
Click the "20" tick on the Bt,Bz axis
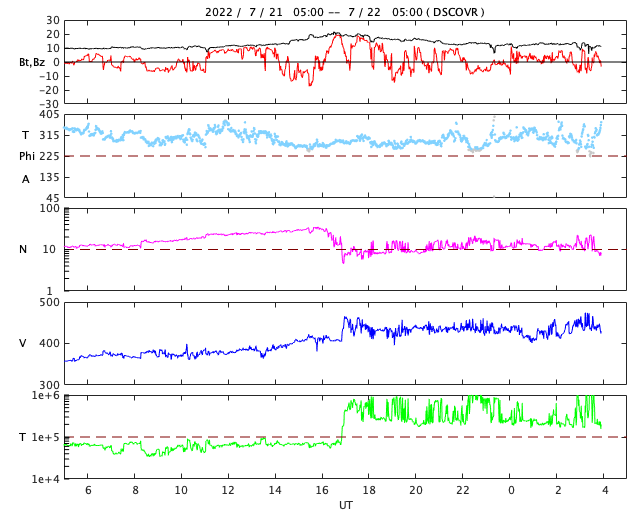tap(53, 34)
